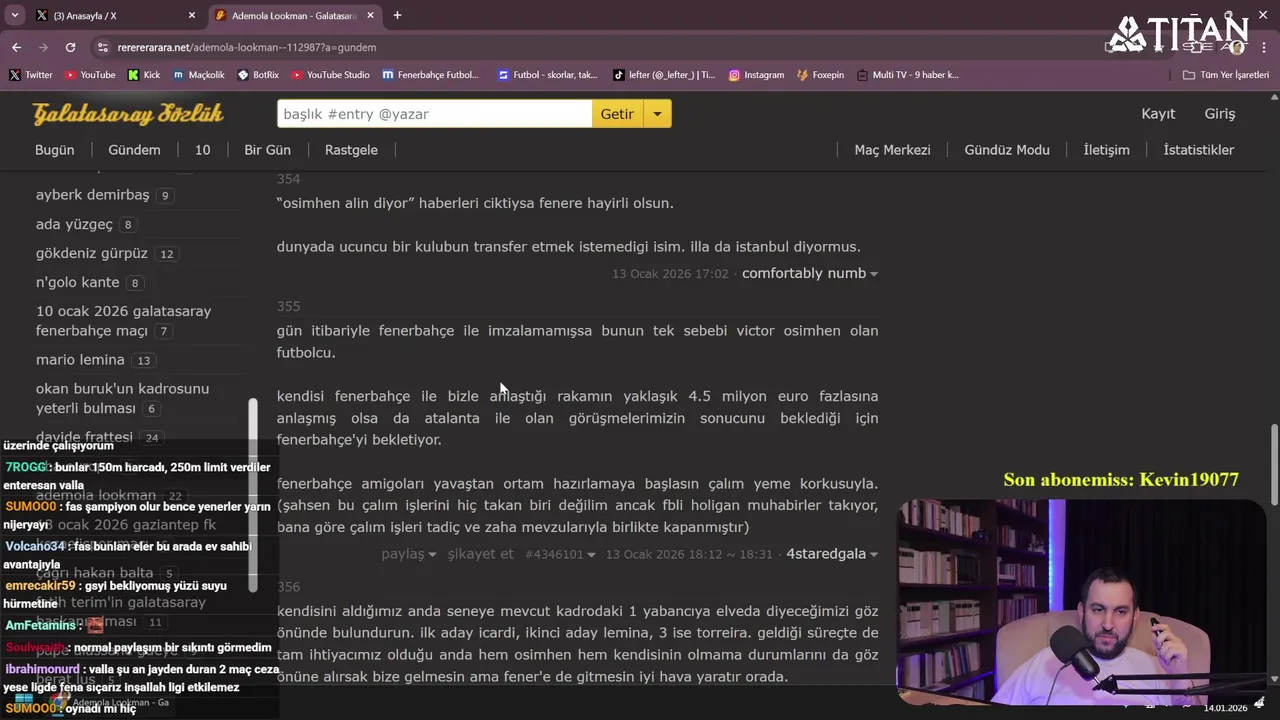Open the BotRix bookmark

258,75
